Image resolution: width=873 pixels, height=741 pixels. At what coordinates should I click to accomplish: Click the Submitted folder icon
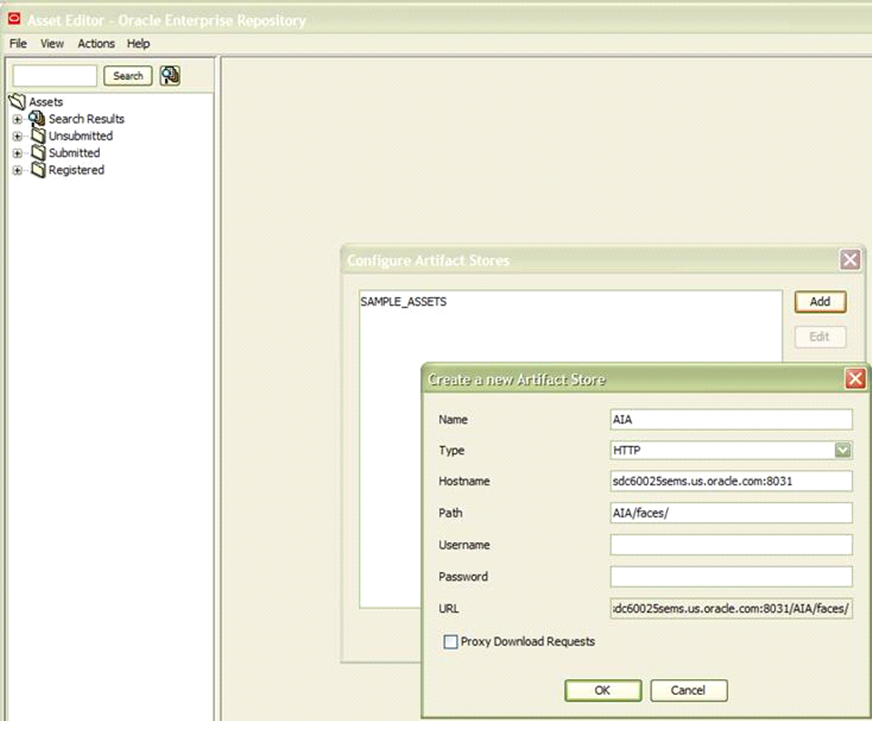[x=38, y=153]
